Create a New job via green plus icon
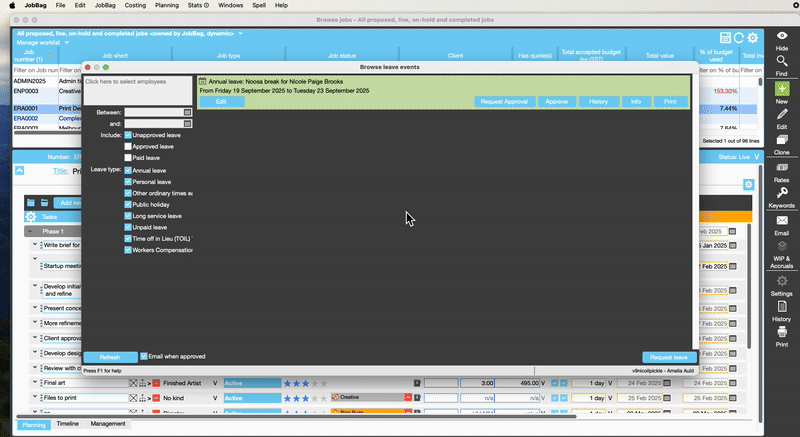This screenshot has width=800, height=437. pyautogui.click(x=782, y=88)
